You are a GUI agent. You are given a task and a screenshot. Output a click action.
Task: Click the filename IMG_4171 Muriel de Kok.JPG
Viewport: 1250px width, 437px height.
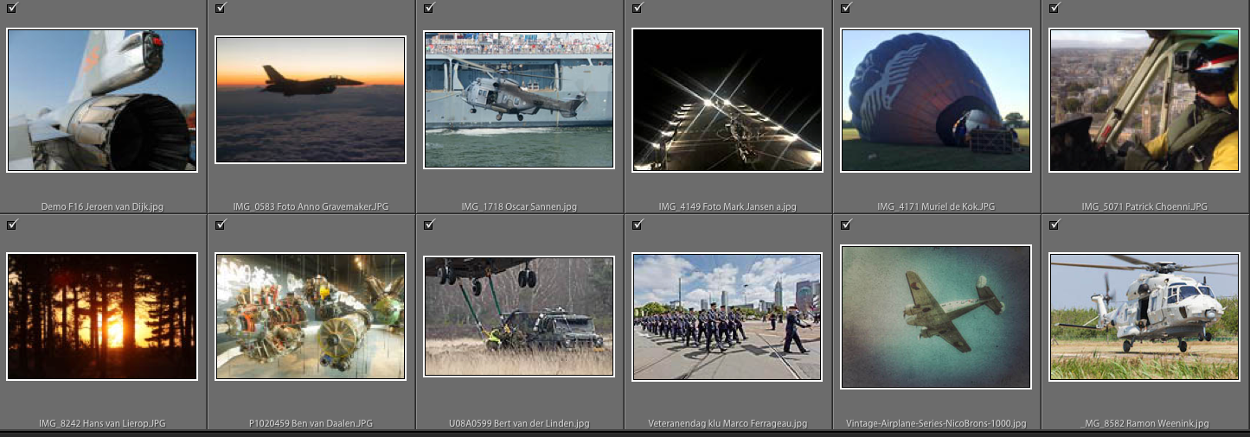[x=936, y=207]
